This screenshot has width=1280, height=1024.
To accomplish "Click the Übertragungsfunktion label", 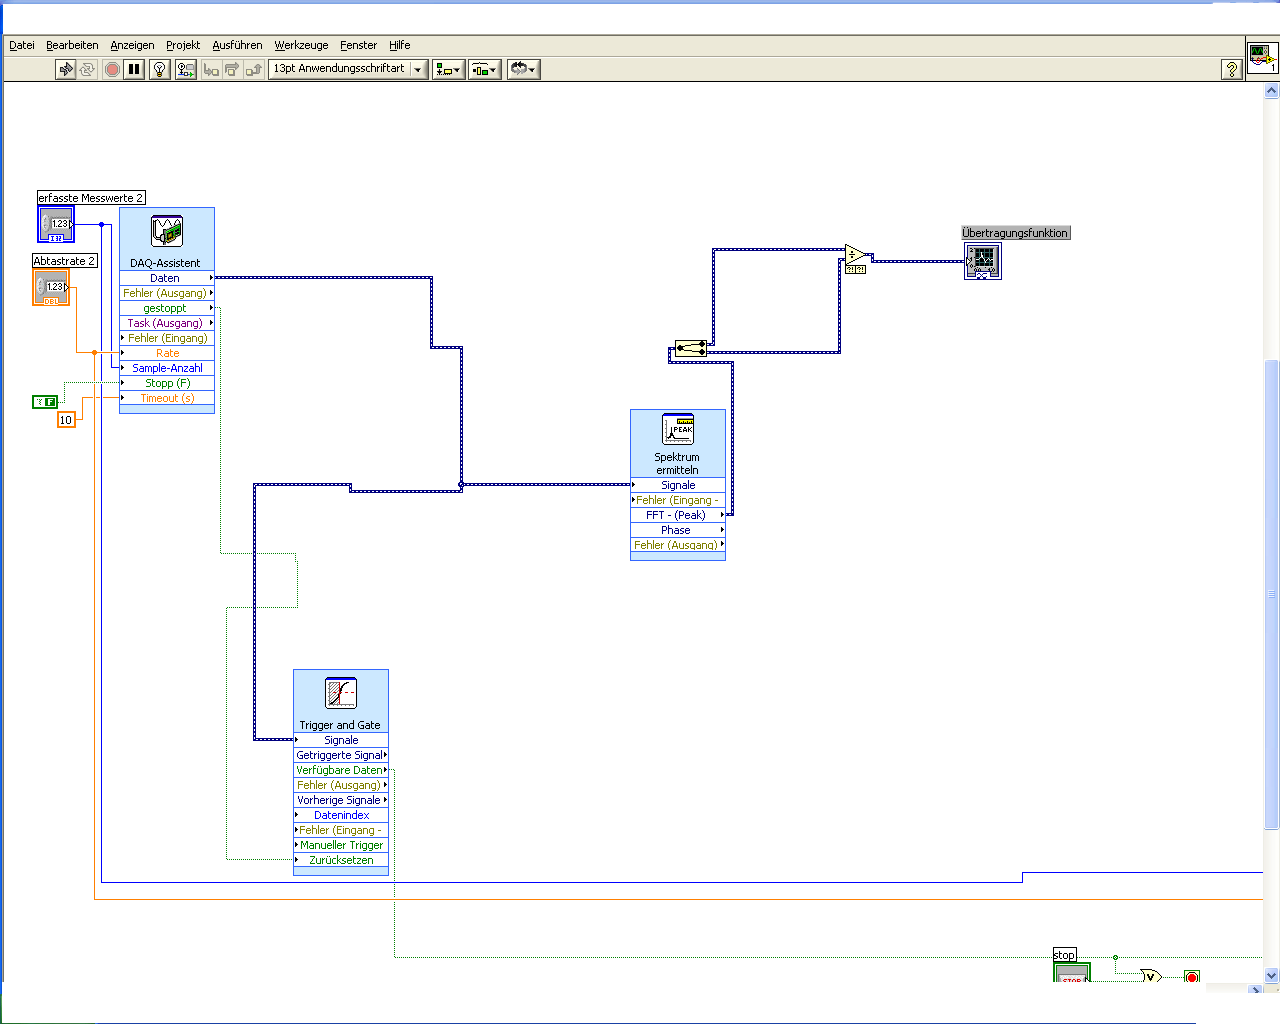I will [x=1015, y=233].
